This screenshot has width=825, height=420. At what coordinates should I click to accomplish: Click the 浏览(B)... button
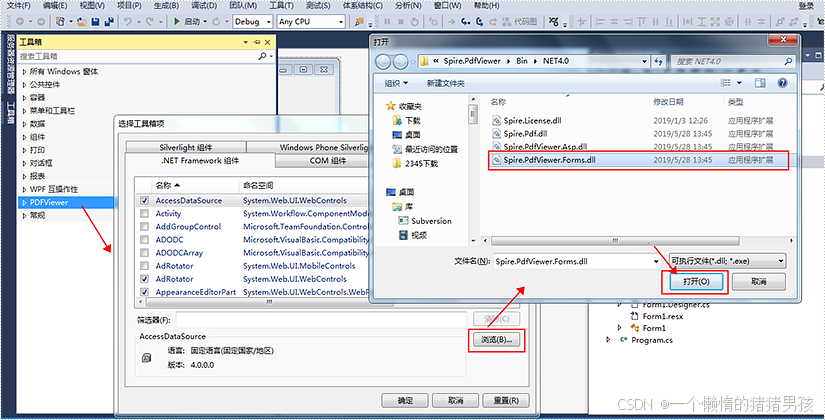click(x=496, y=340)
